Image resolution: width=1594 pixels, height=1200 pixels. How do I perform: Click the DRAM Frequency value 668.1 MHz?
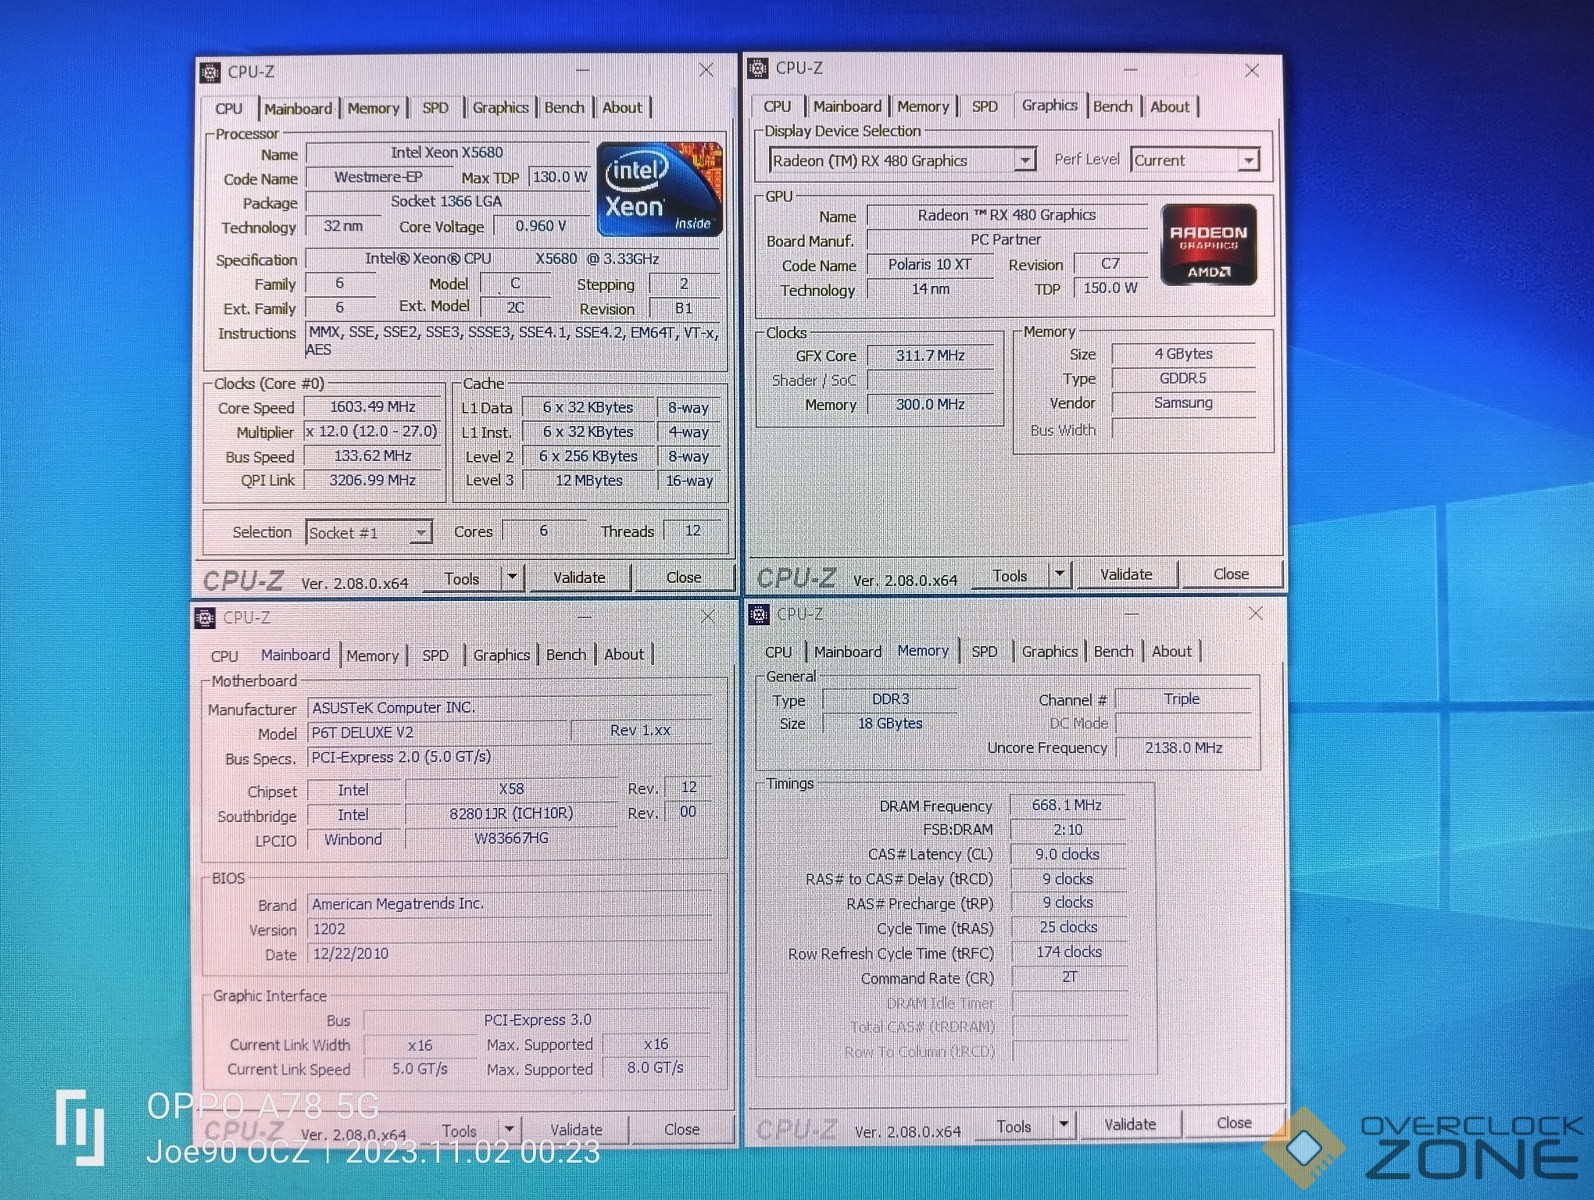click(x=1067, y=805)
